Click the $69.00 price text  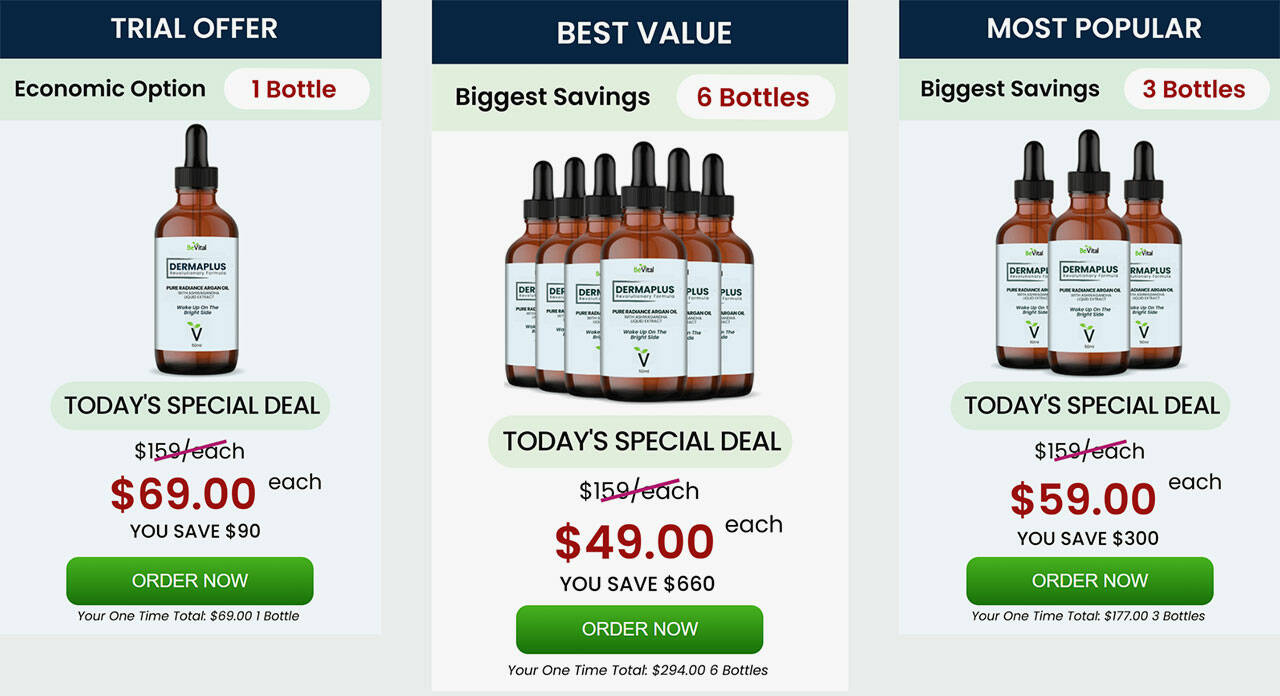[183, 494]
